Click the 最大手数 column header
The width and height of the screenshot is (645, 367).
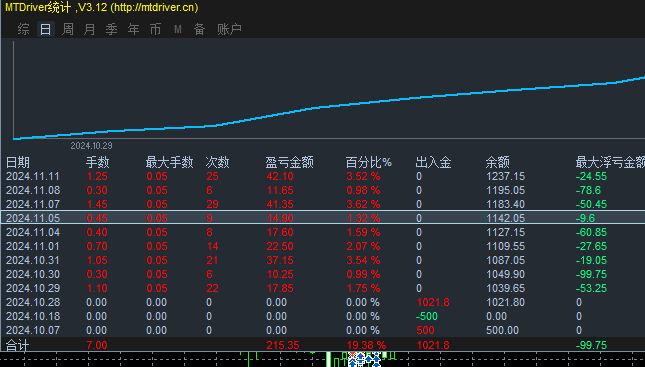(x=169, y=163)
